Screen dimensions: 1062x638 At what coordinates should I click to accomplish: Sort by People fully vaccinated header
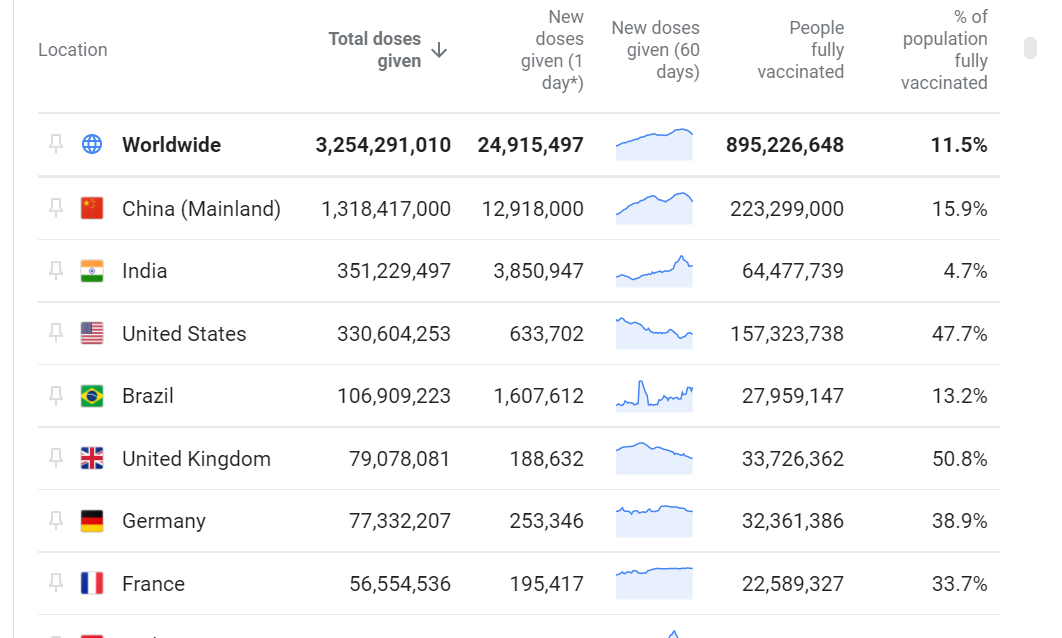(801, 49)
